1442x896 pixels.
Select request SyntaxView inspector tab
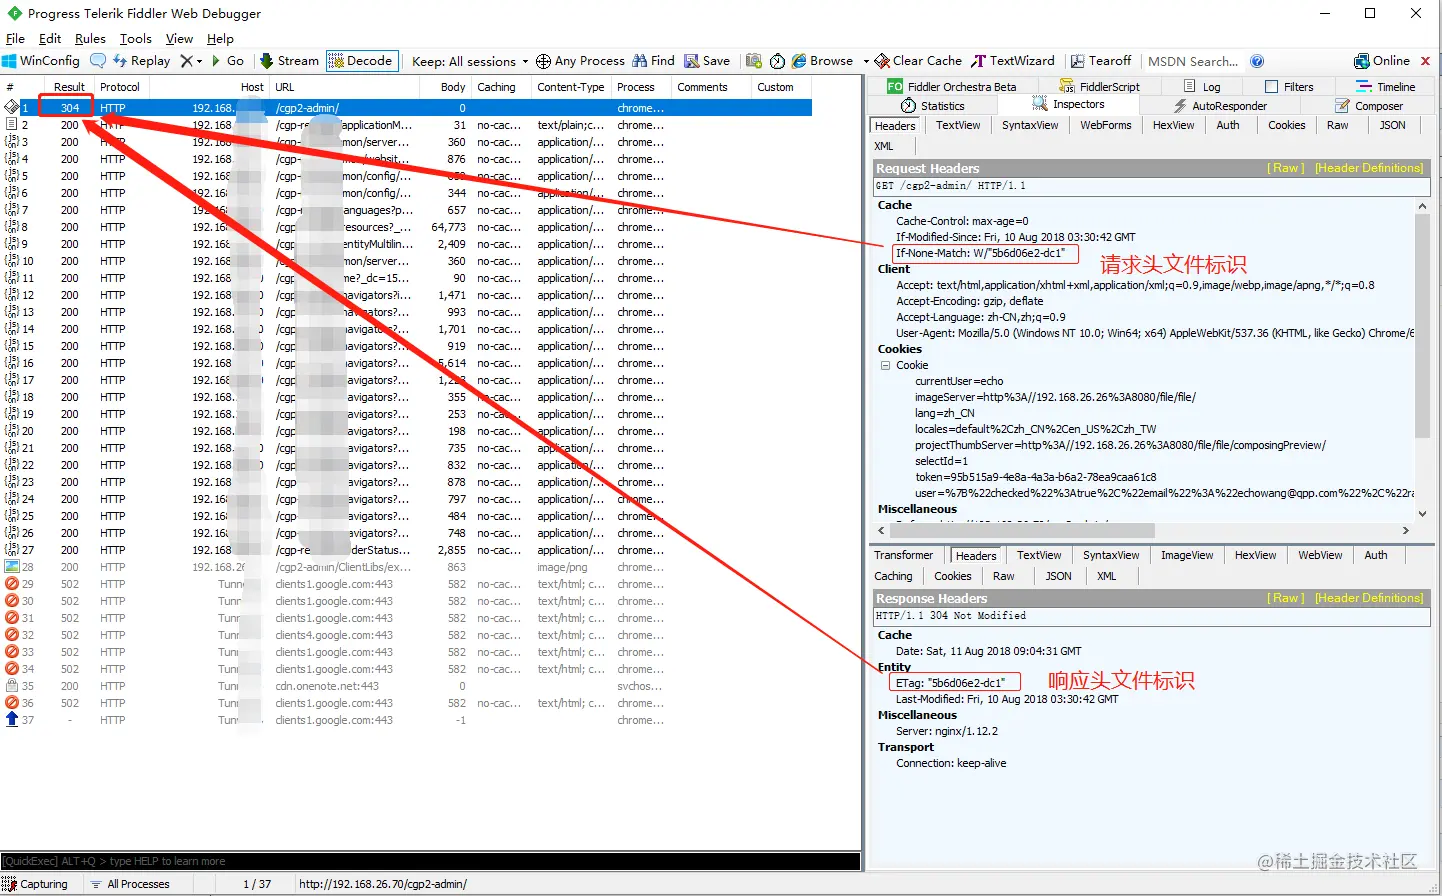(x=1030, y=125)
